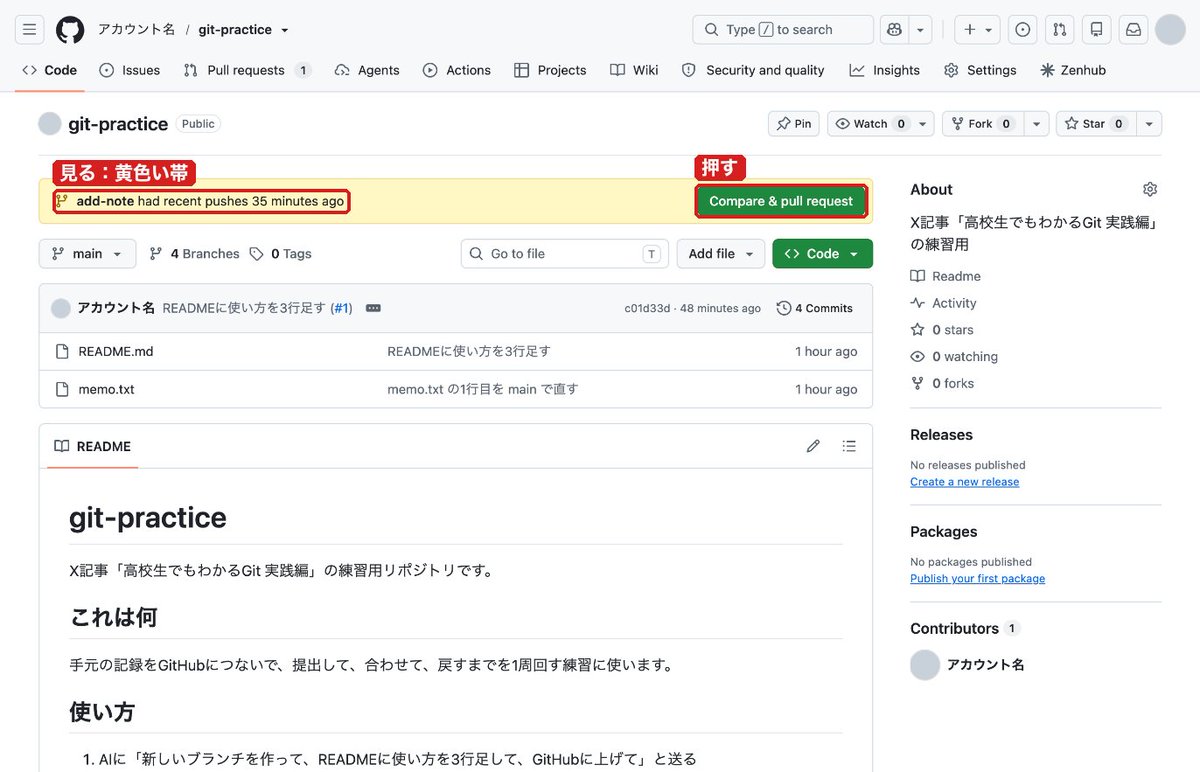The image size is (1200, 772).
Task: Open the create new plus menu
Action: (977, 30)
